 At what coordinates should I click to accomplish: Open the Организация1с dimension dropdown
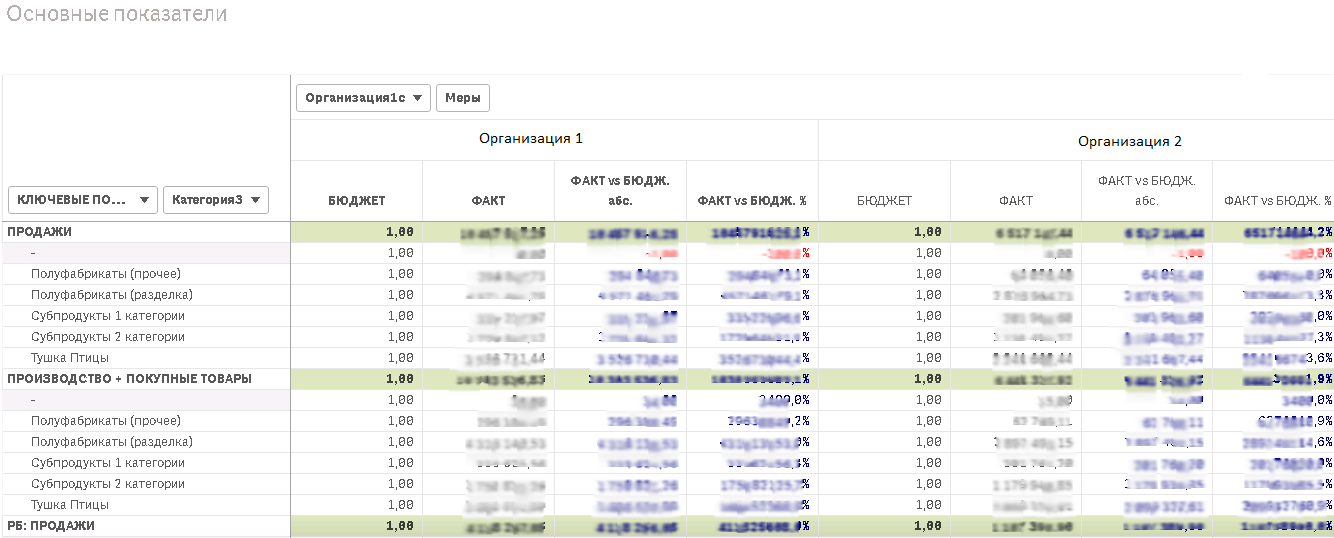[x=364, y=98]
